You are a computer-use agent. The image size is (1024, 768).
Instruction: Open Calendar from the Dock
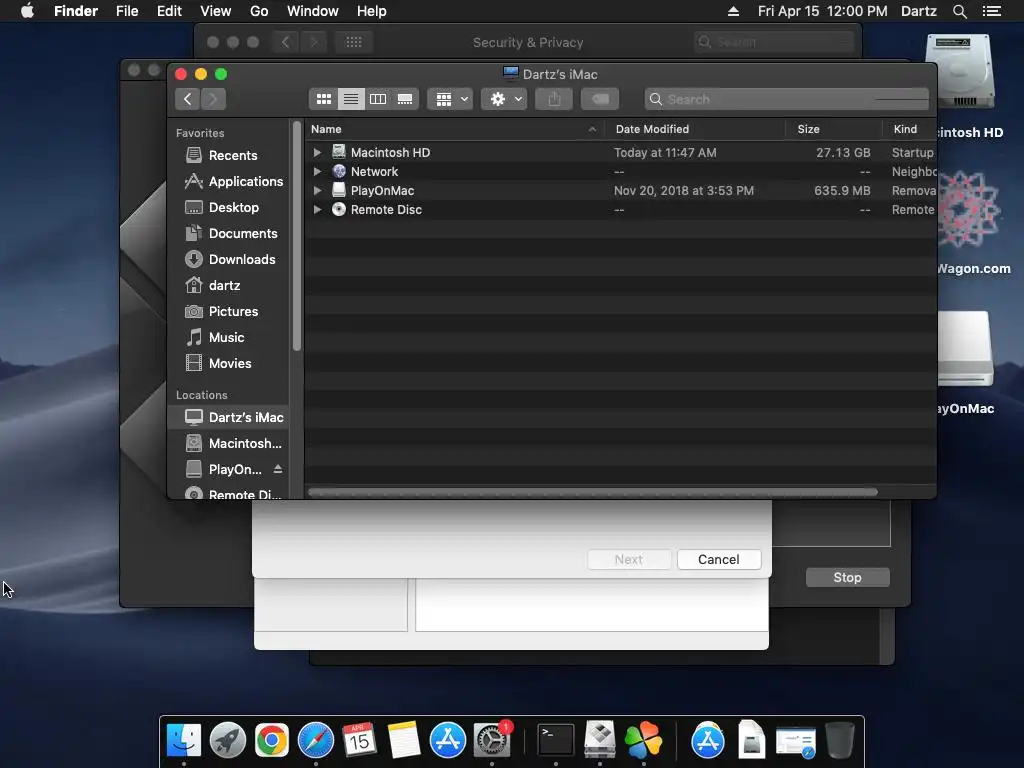[x=359, y=740]
